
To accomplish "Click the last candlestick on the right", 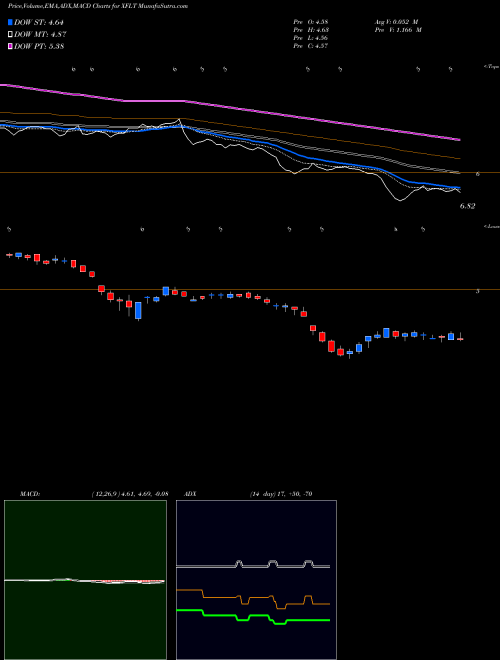I will pyautogui.click(x=460, y=337).
